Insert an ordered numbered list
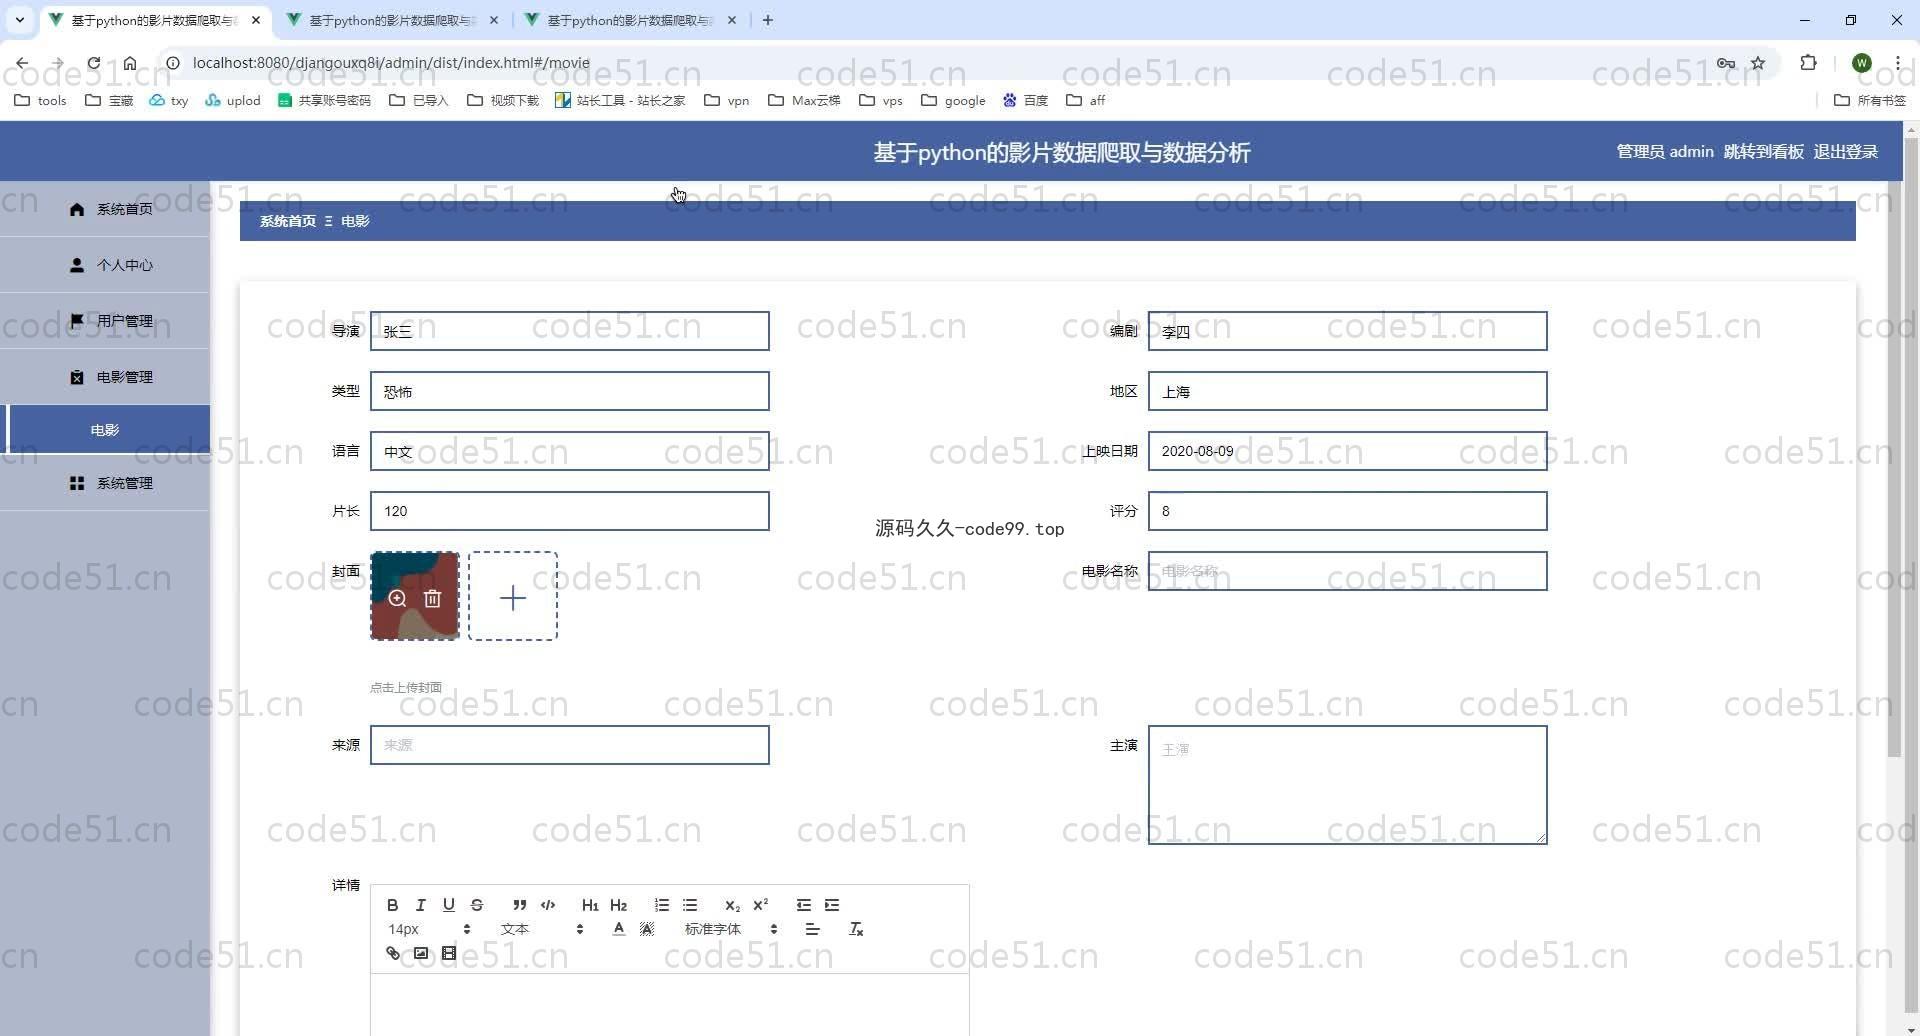This screenshot has height=1036, width=1920. point(662,905)
